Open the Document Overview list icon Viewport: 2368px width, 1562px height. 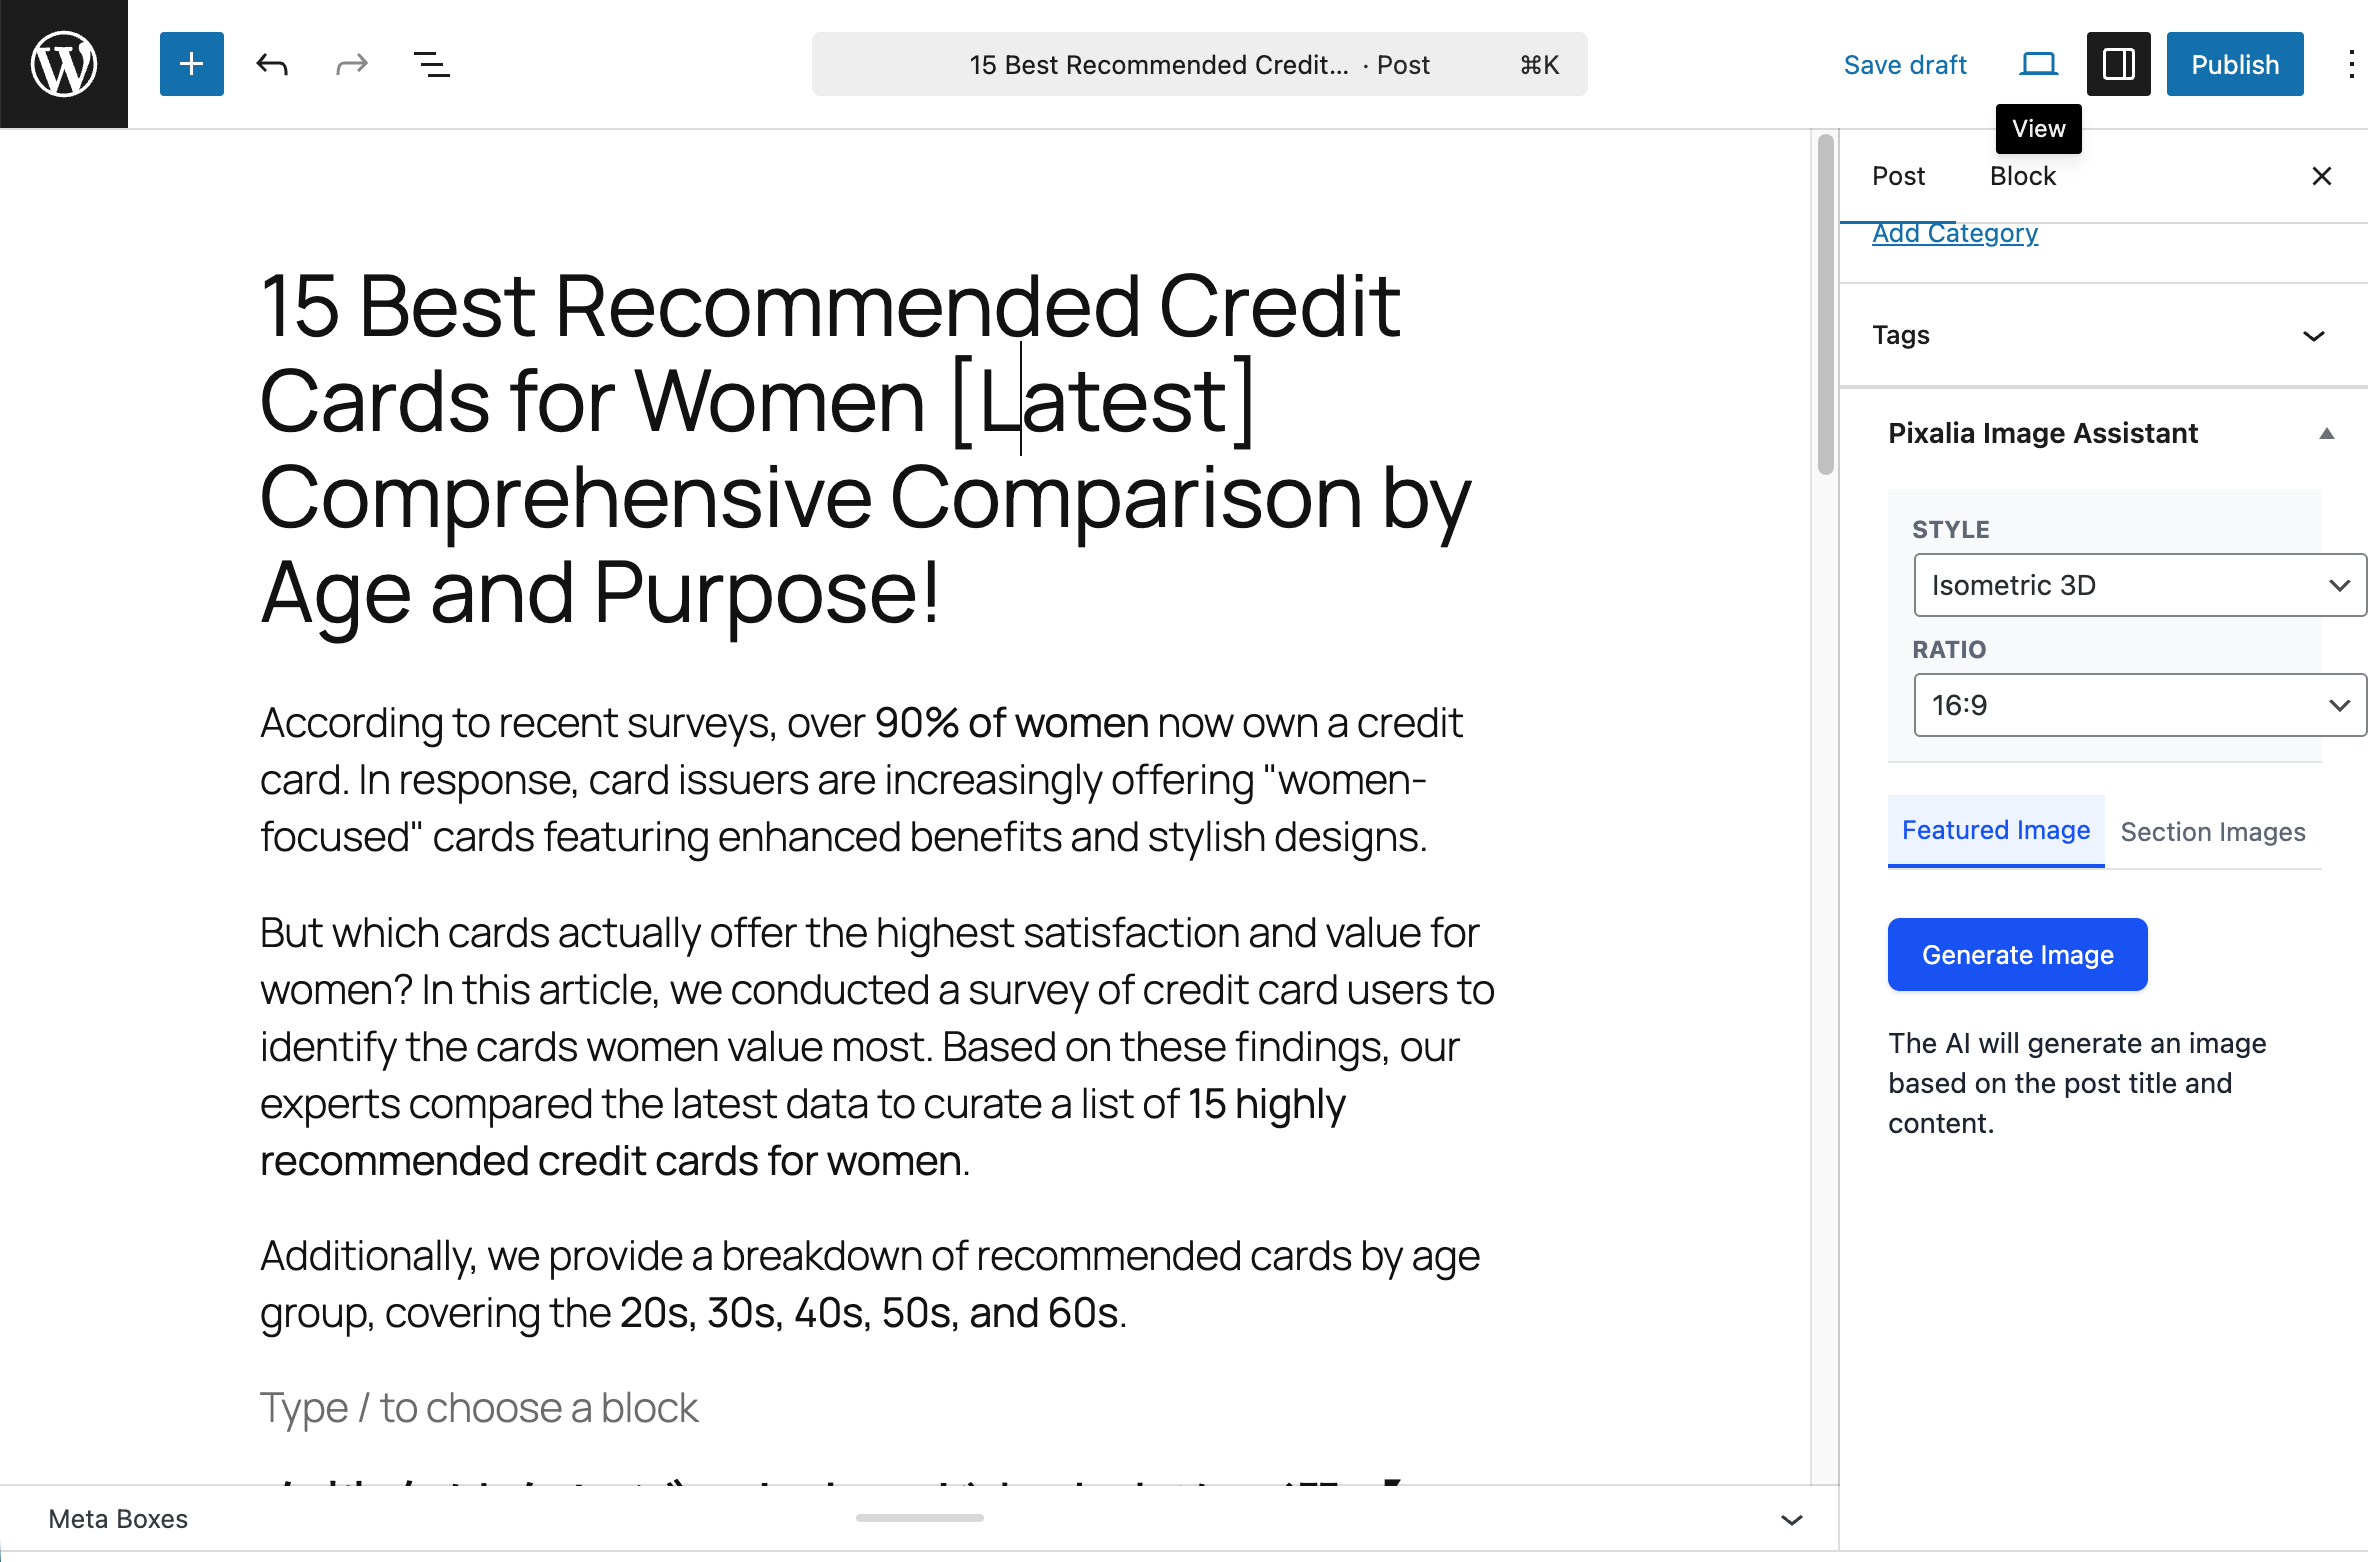[431, 64]
